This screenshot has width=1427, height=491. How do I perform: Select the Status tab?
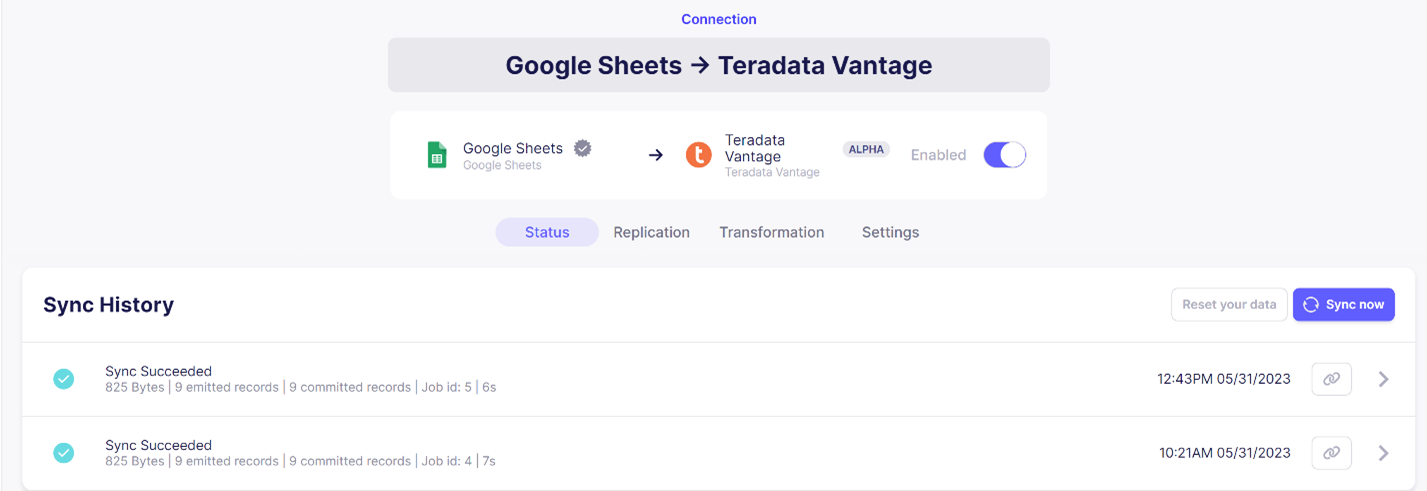pyautogui.click(x=547, y=232)
